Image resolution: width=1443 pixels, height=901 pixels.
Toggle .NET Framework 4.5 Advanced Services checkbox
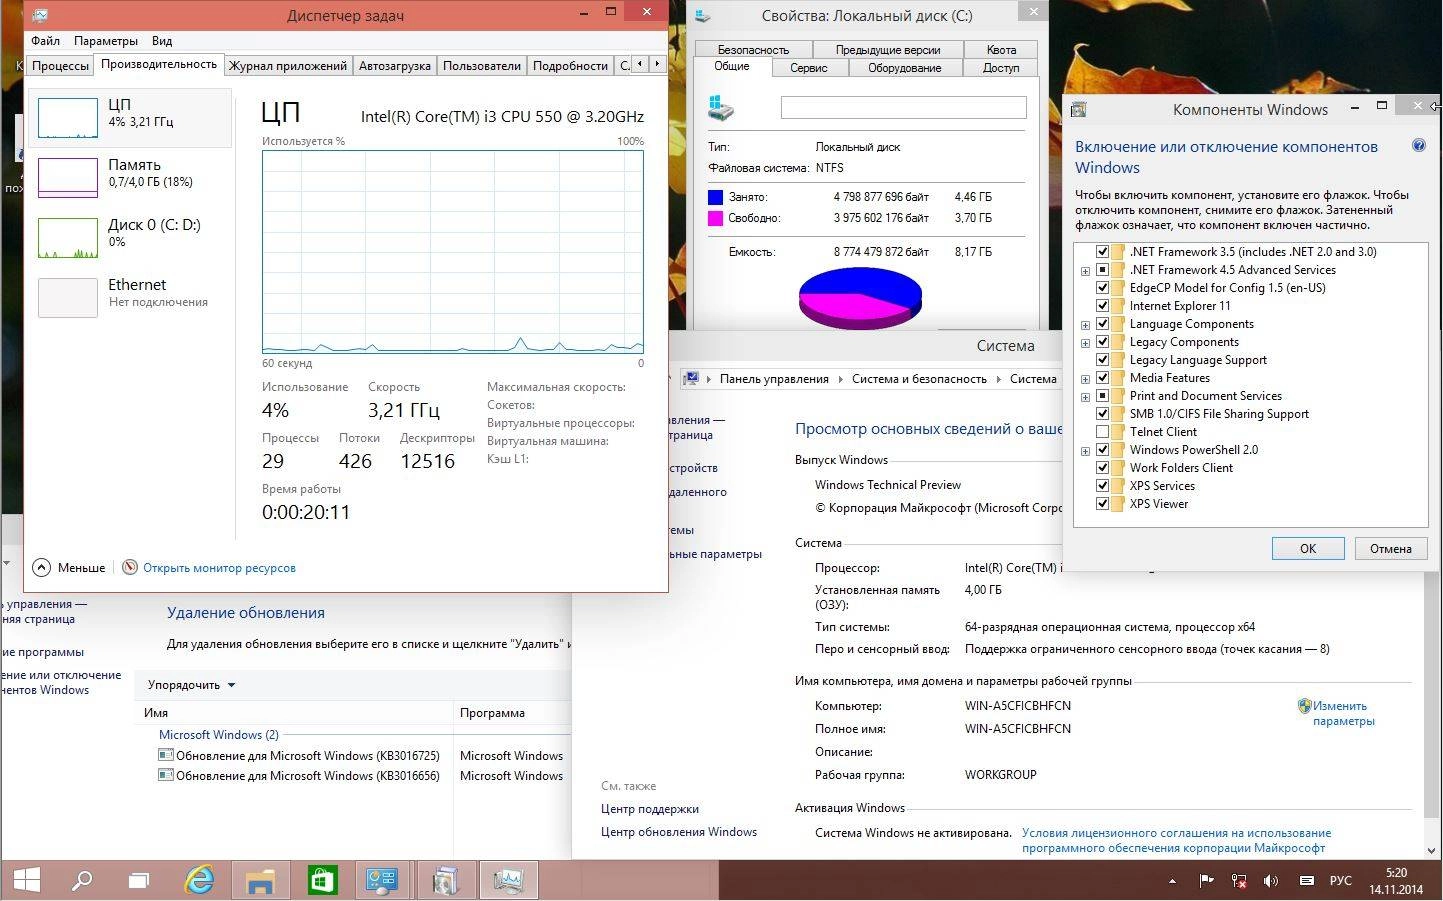point(1102,270)
